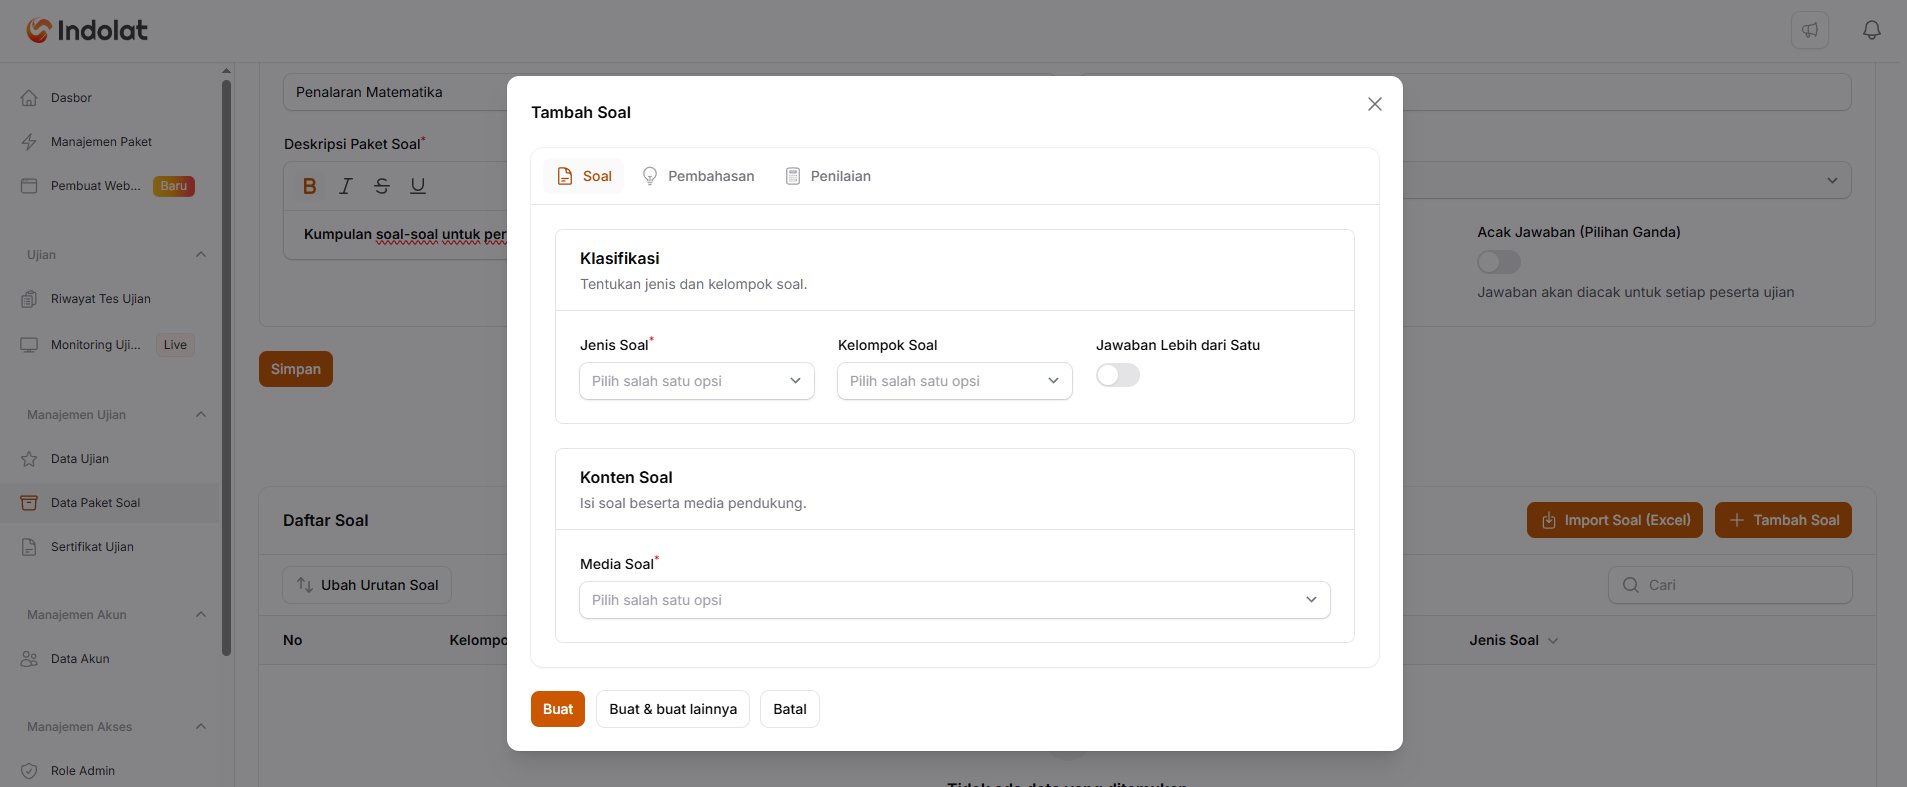Click the Penalaran Matematika name field

click(396, 92)
